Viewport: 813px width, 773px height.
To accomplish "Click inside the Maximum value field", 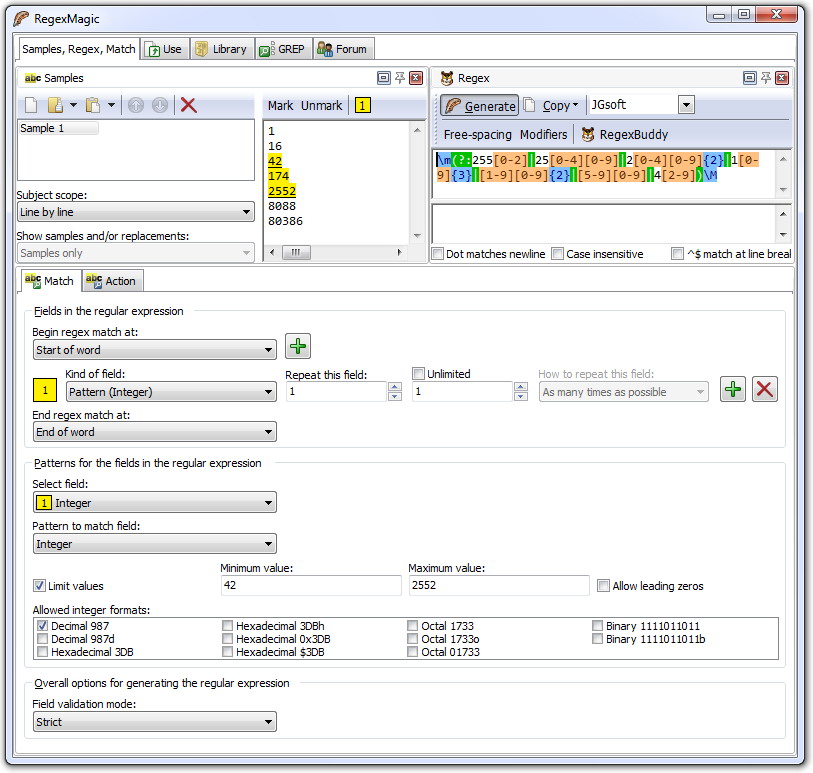I will (495, 585).
